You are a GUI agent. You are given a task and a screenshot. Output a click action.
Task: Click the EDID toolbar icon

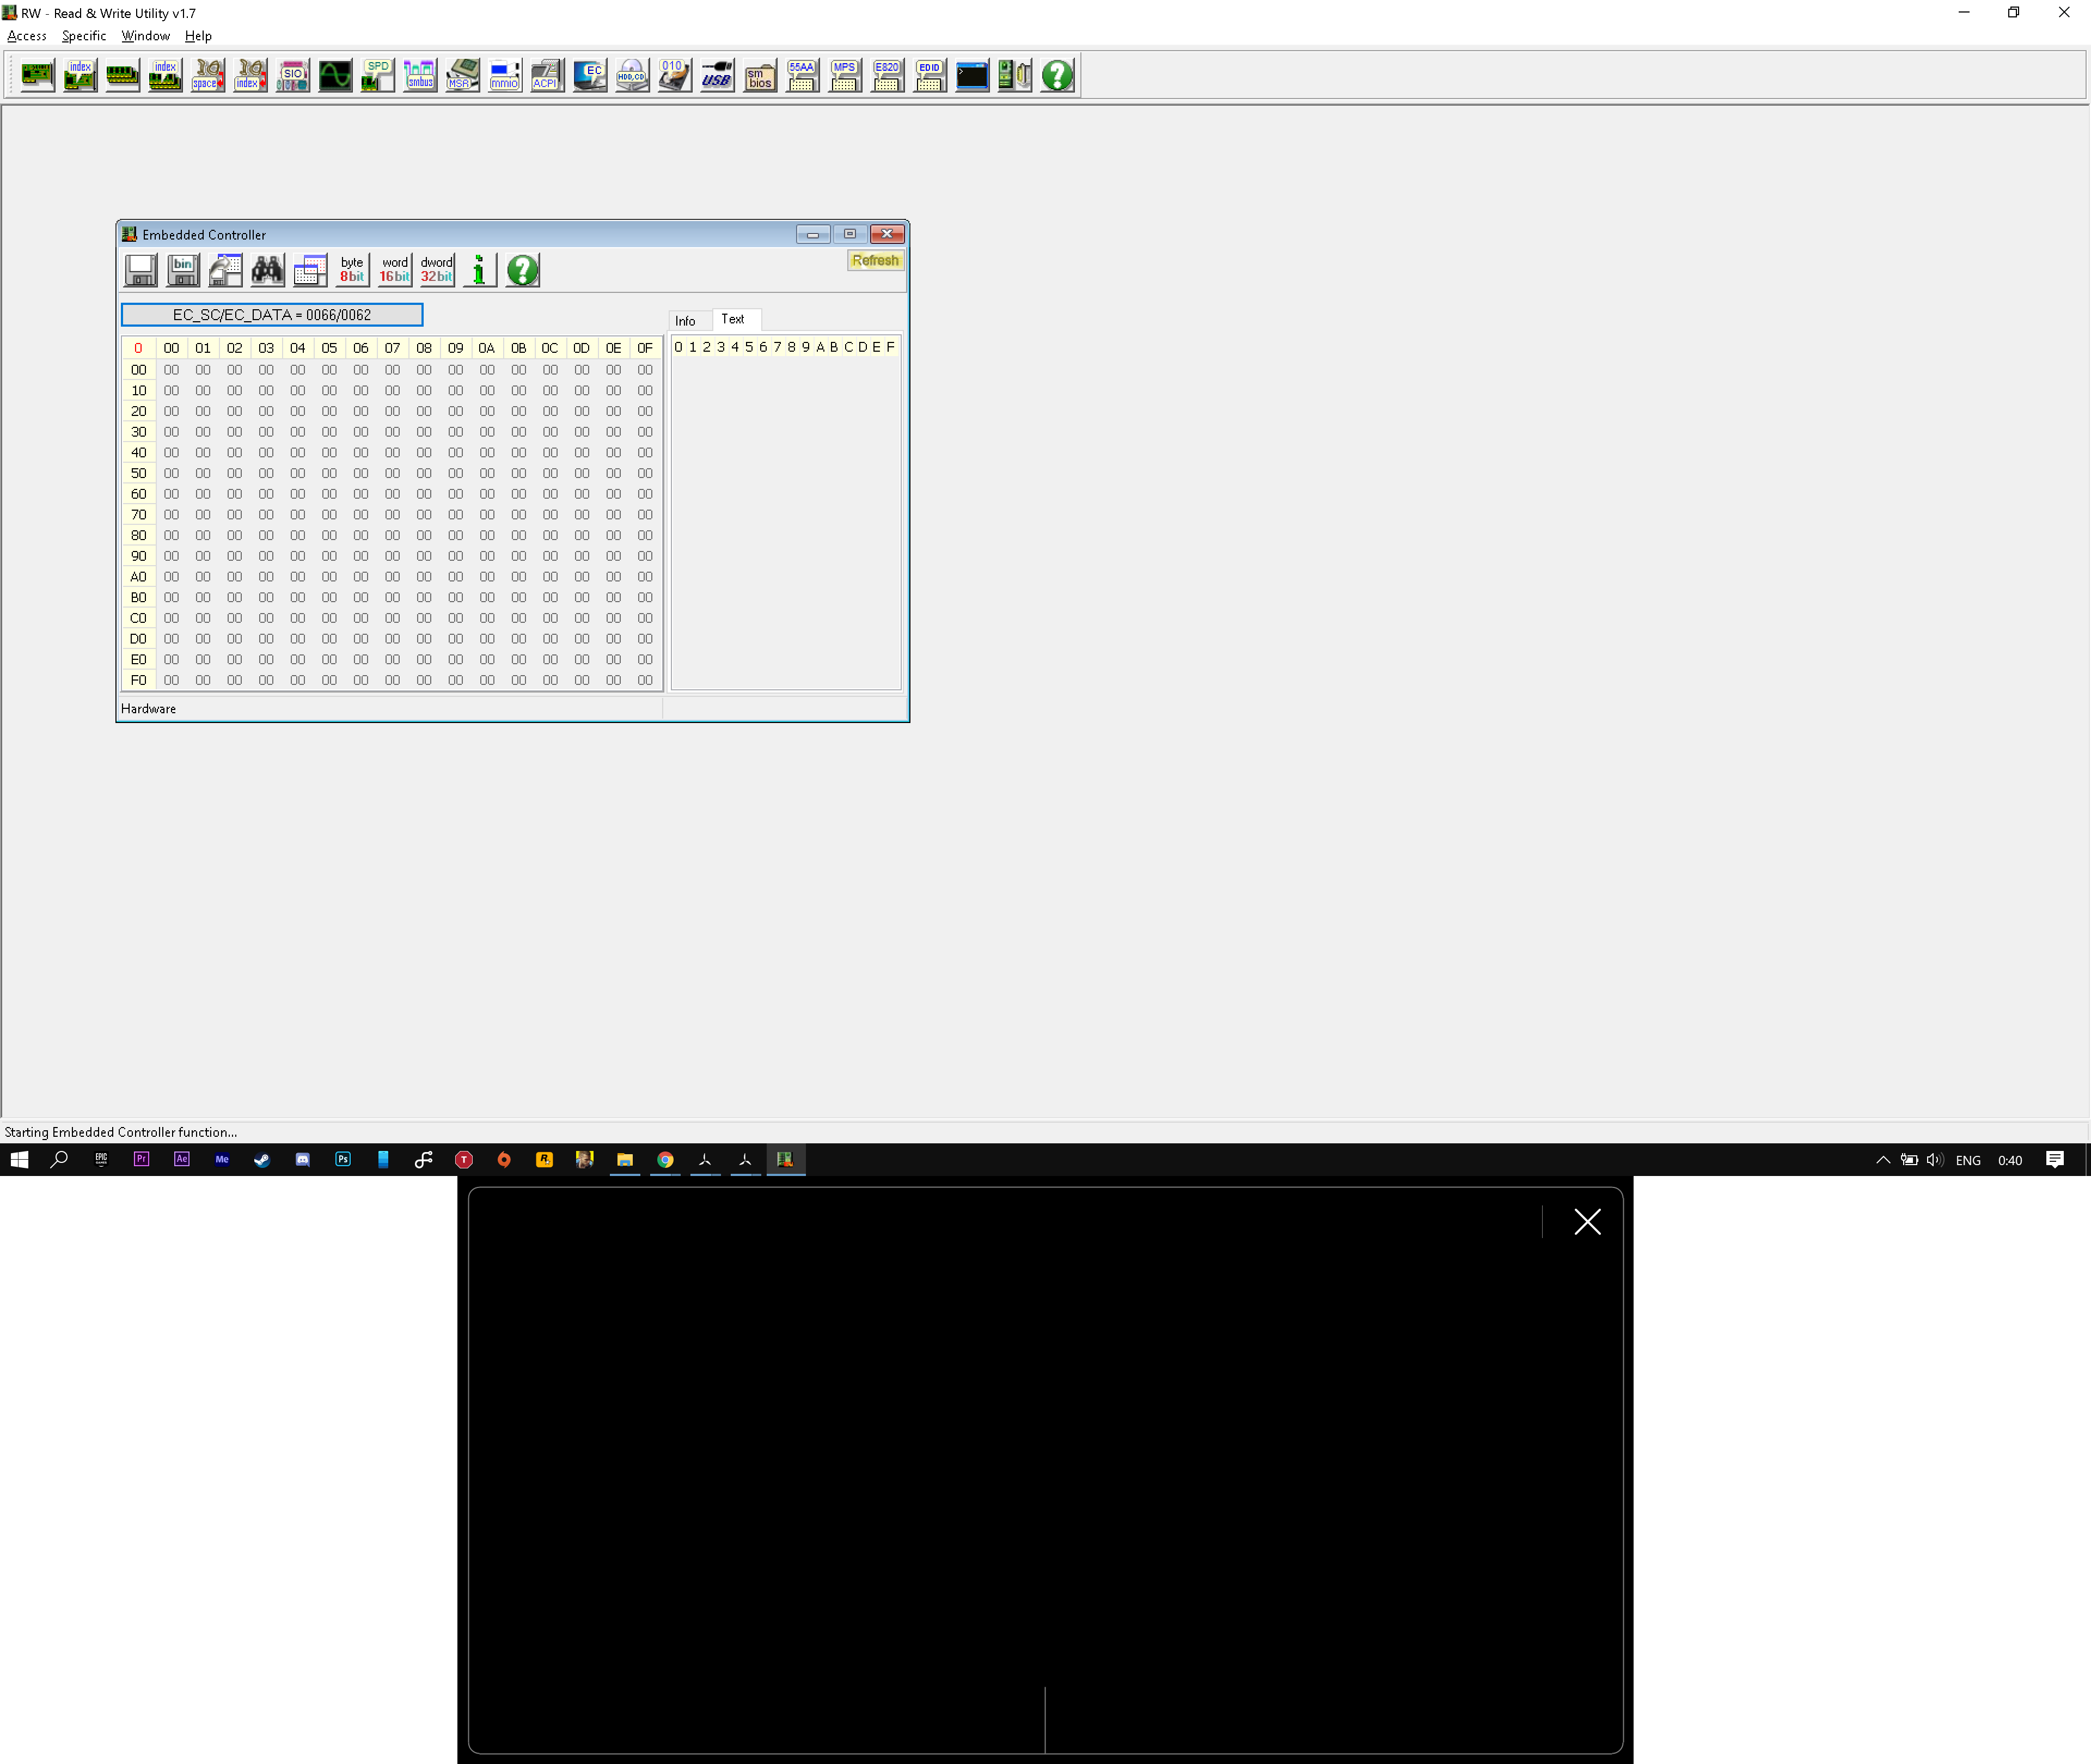pyautogui.click(x=929, y=75)
